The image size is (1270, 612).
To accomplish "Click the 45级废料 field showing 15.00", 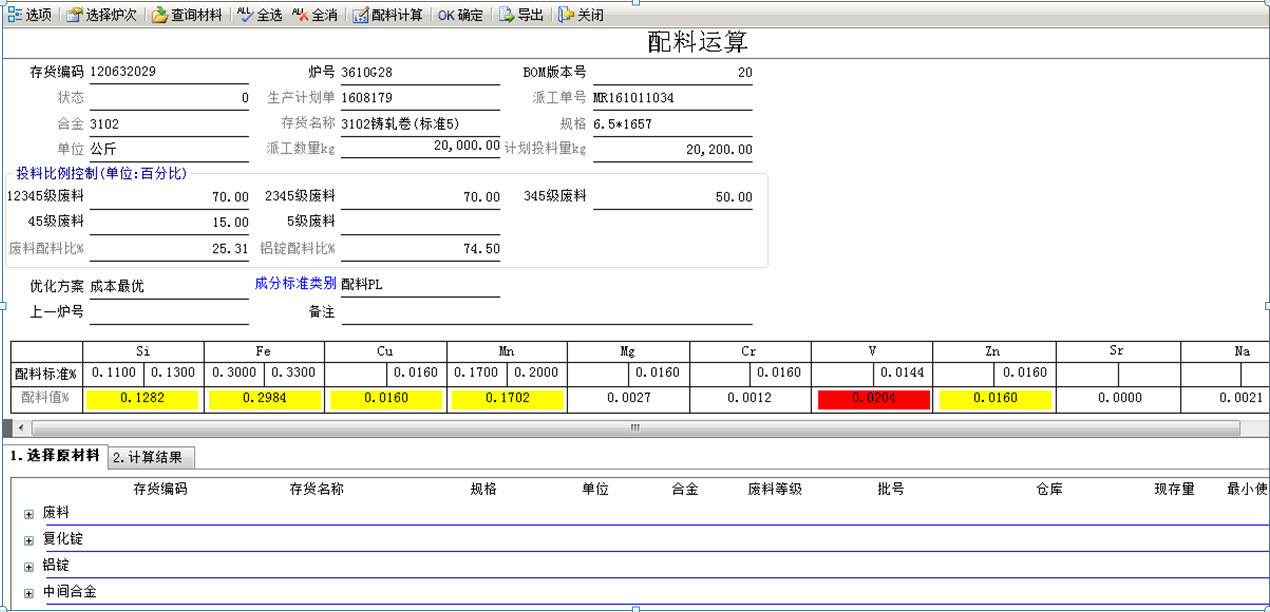I will coord(169,222).
